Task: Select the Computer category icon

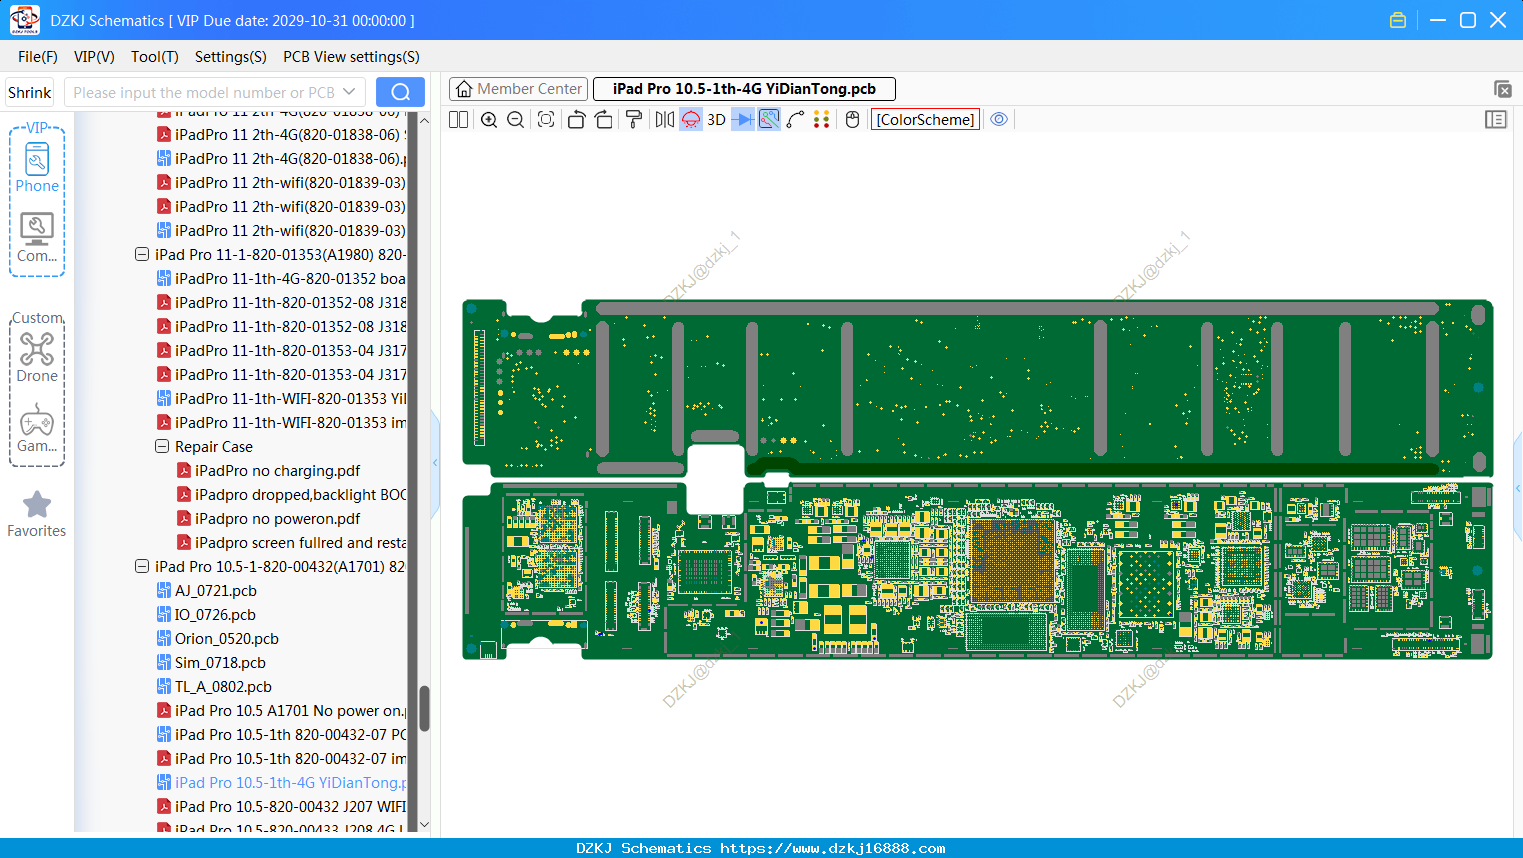Action: 37,238
